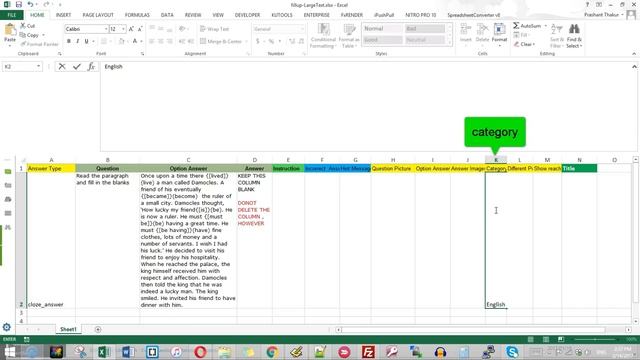
Task: Open Conditional Formatting menu
Action: (323, 36)
